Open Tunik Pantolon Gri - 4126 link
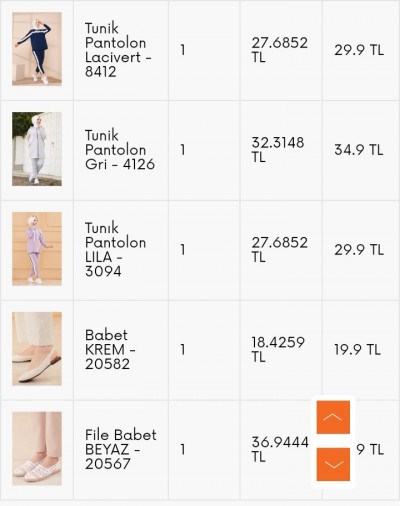 [120, 150]
